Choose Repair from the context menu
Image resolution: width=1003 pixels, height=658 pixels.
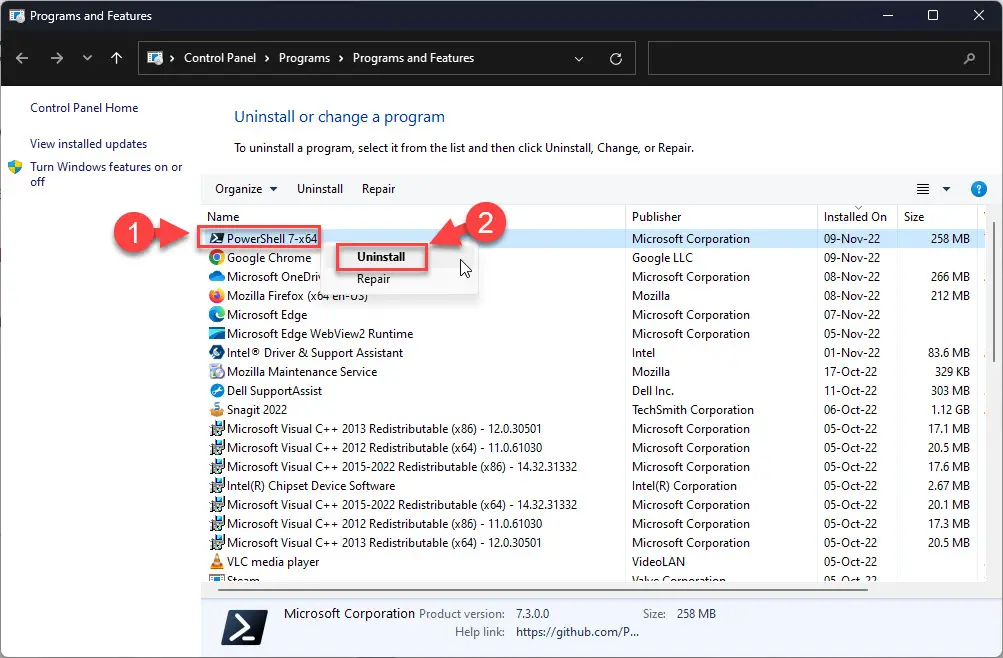374,278
